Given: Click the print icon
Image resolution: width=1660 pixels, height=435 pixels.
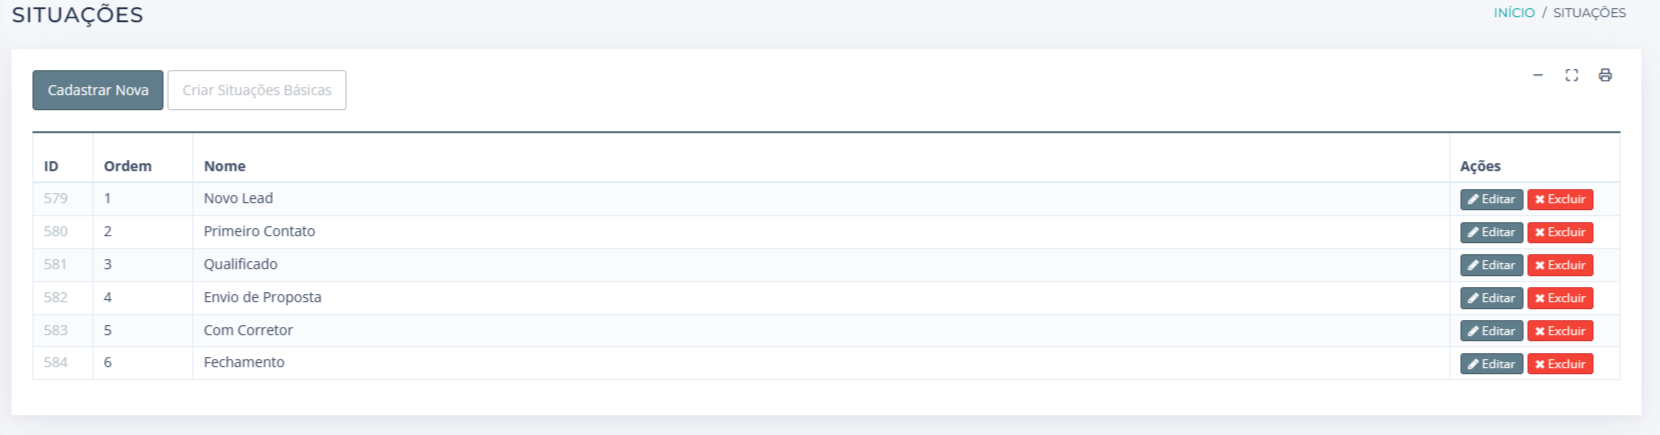Looking at the screenshot, I should coord(1605,75).
